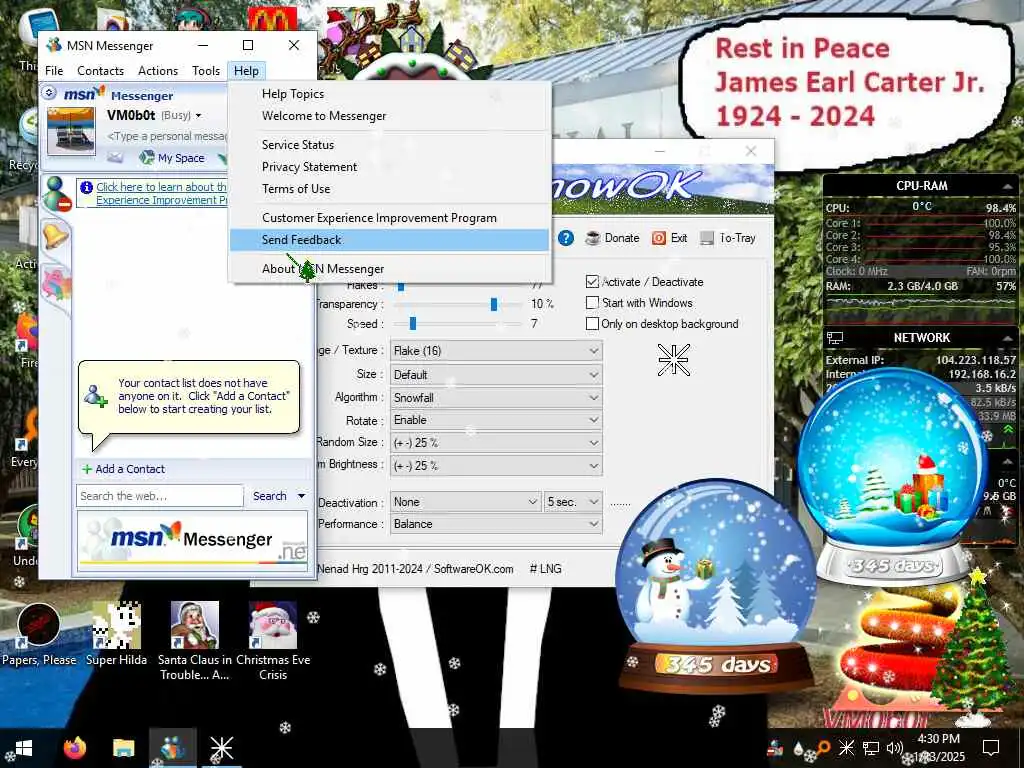Image resolution: width=1024 pixels, height=768 pixels.
Task: Select Service Status menu item
Action: click(x=389, y=145)
